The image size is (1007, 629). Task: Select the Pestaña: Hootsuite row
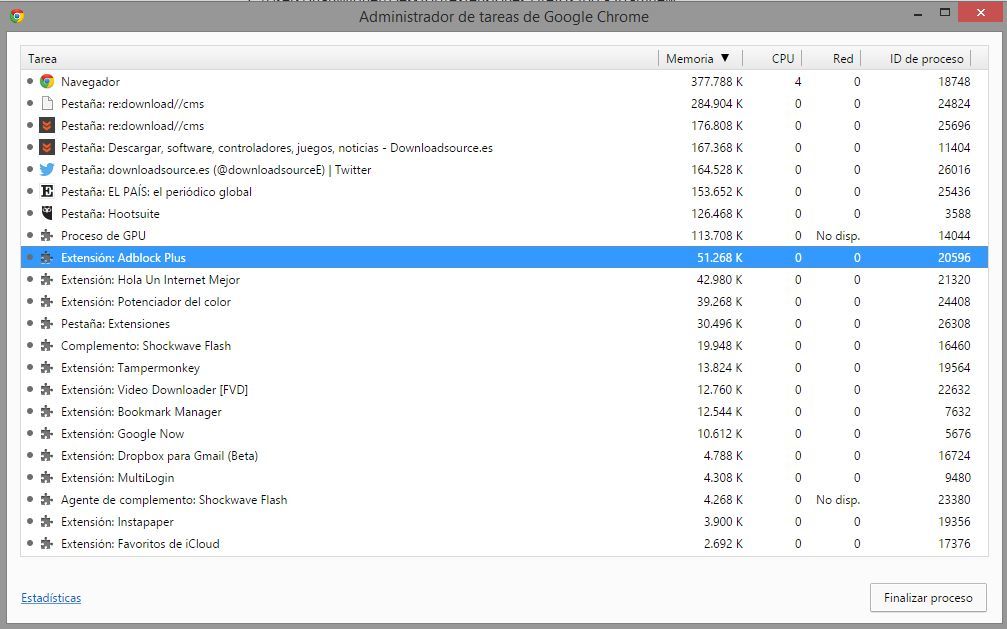click(504, 213)
